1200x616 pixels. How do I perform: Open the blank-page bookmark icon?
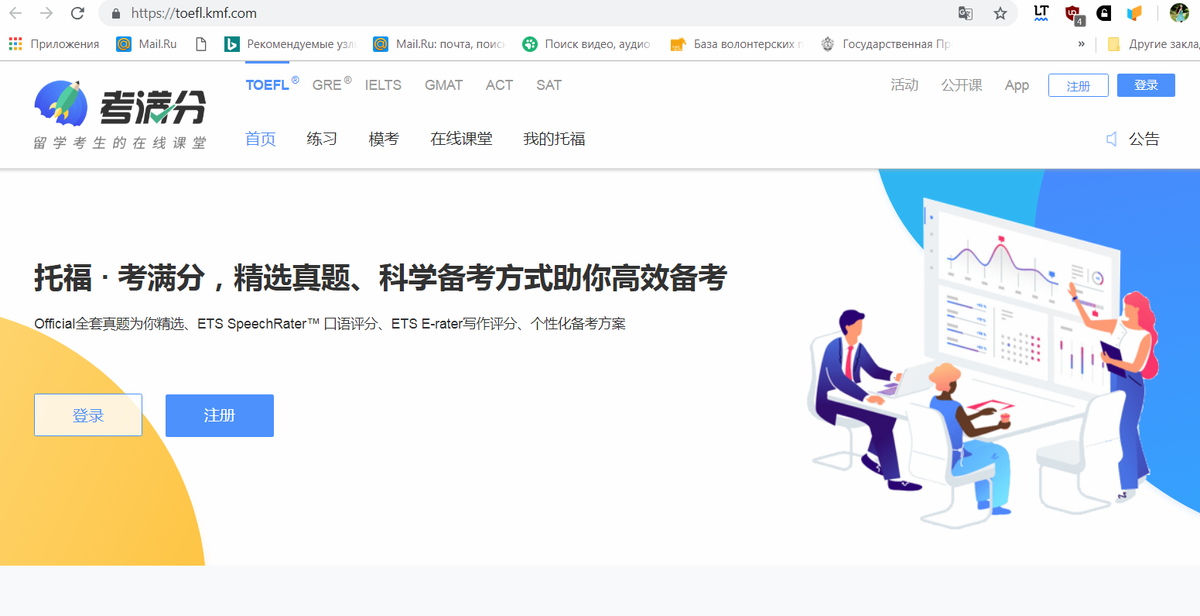201,44
